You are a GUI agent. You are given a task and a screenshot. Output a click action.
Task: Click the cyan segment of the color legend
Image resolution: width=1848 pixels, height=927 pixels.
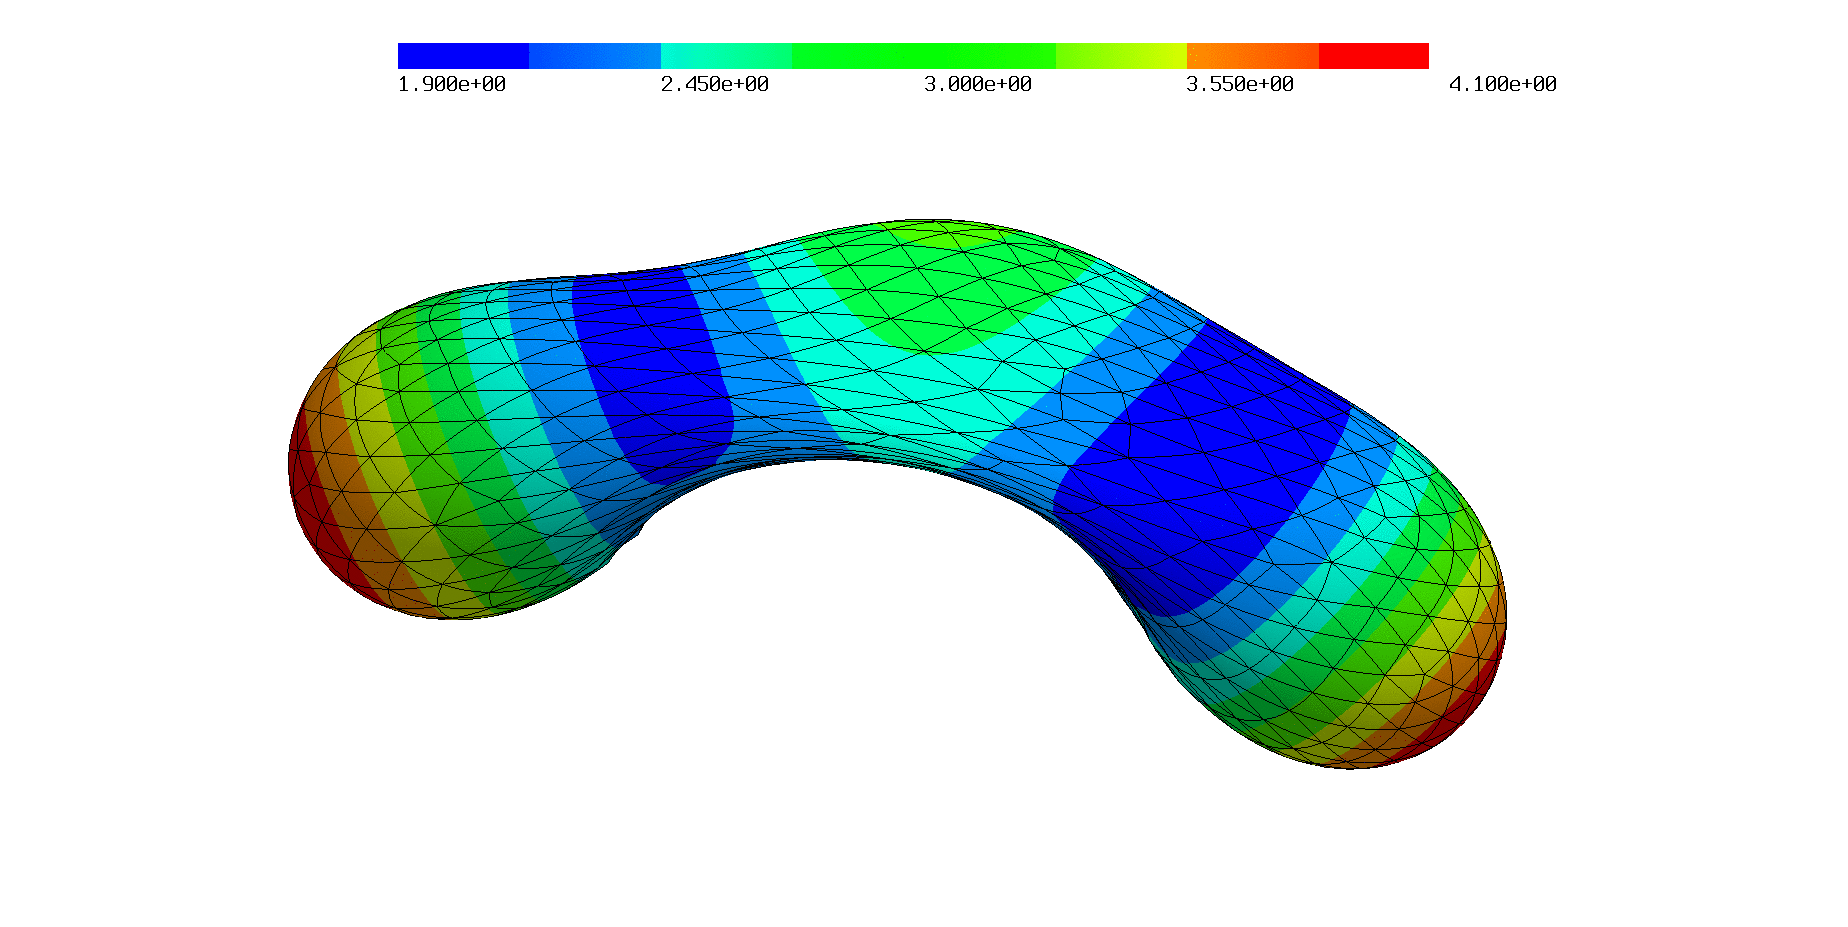click(x=726, y=56)
